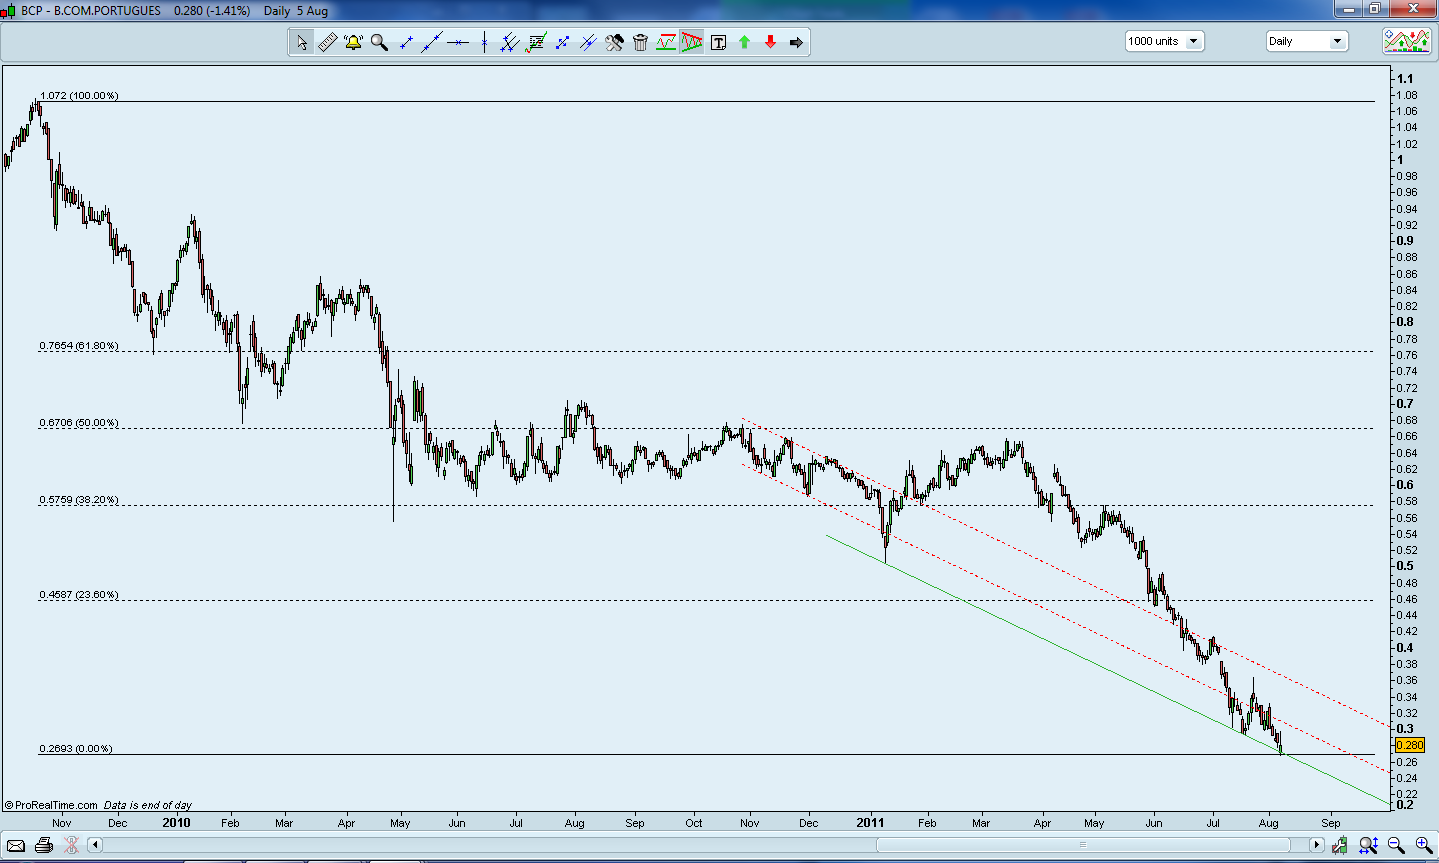This screenshot has height=863, width=1439.
Task: Click the ProRealTime.com copyright text
Action: [51, 805]
